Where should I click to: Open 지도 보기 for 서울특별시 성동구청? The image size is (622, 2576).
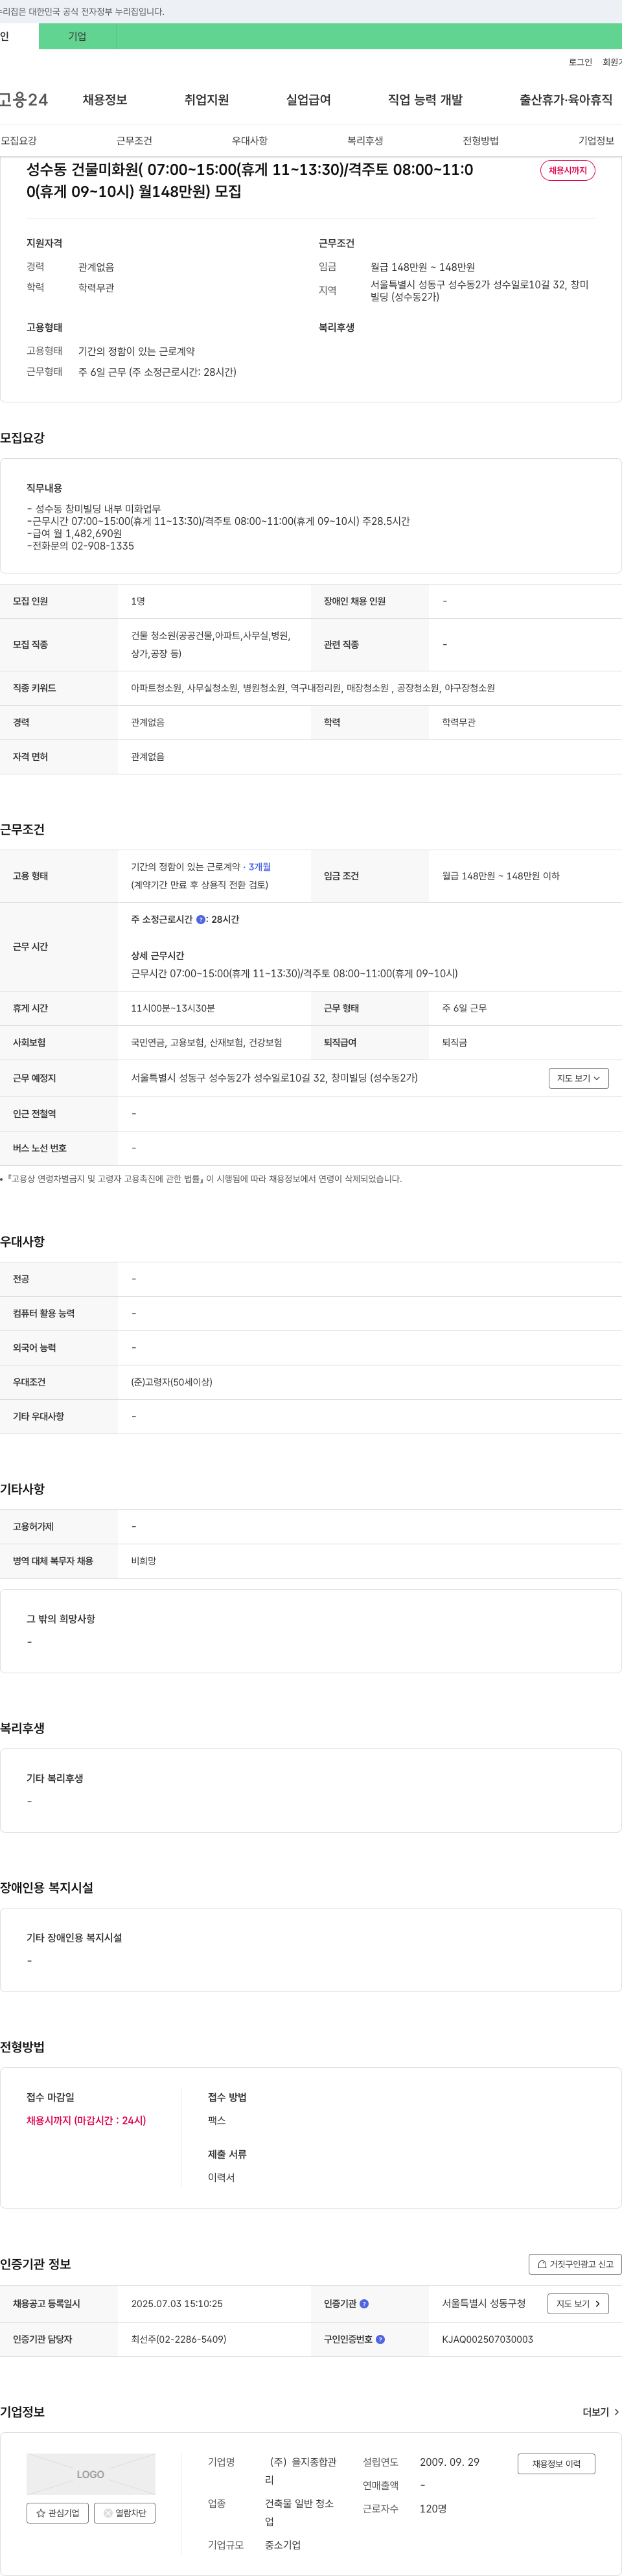578,2304
